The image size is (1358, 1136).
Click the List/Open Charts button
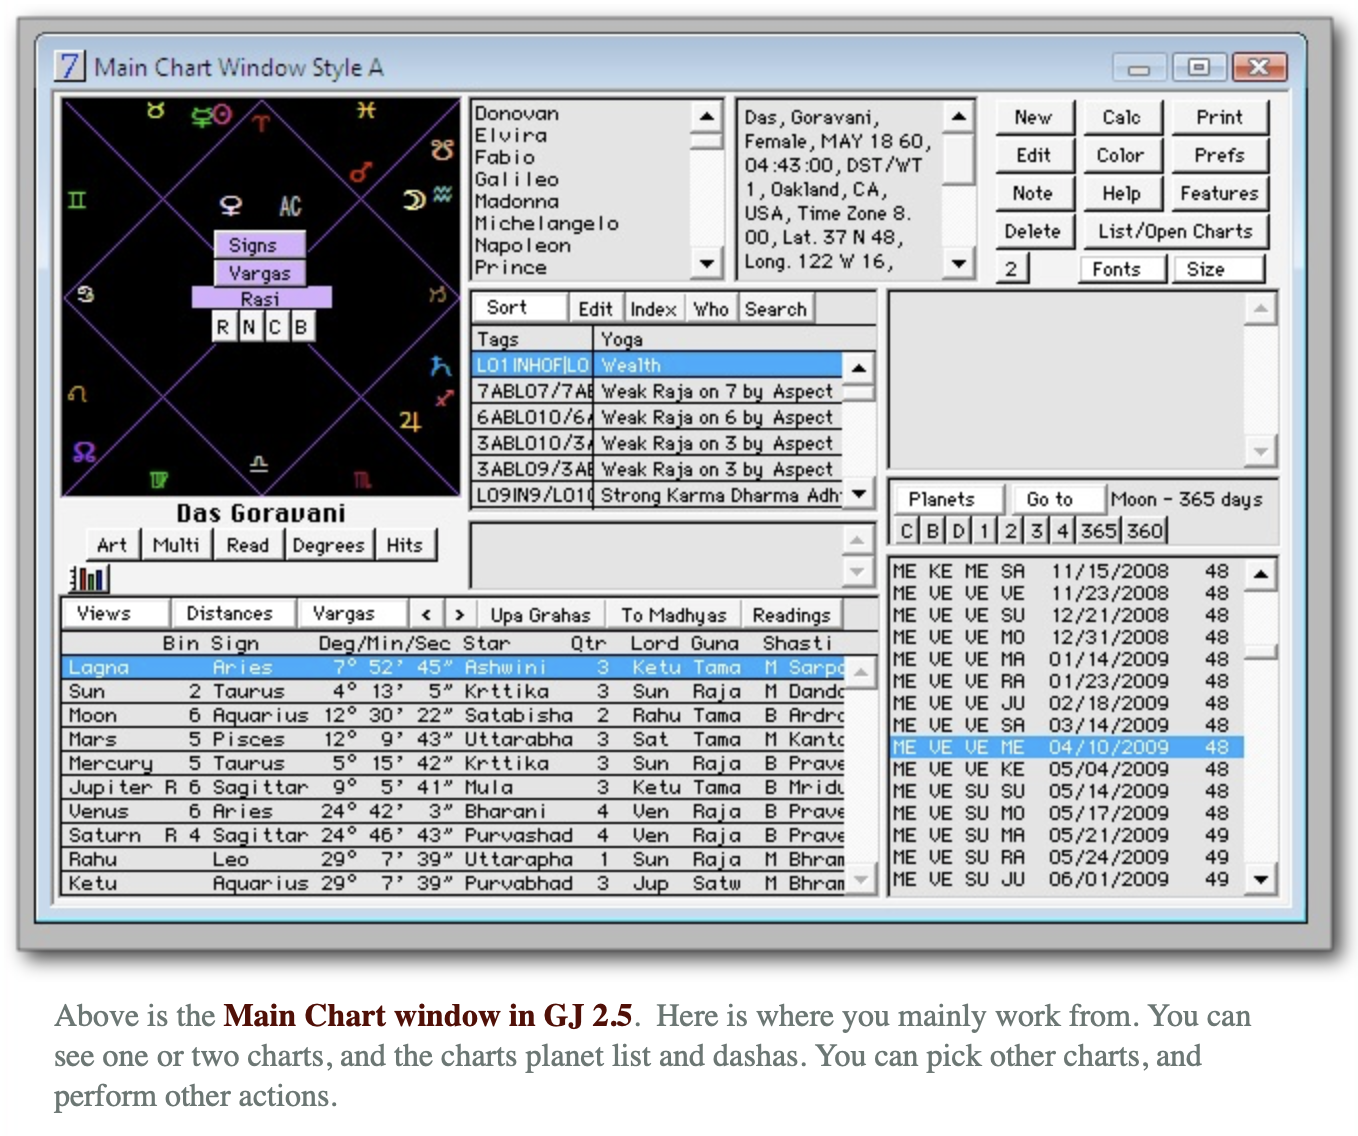click(1174, 231)
